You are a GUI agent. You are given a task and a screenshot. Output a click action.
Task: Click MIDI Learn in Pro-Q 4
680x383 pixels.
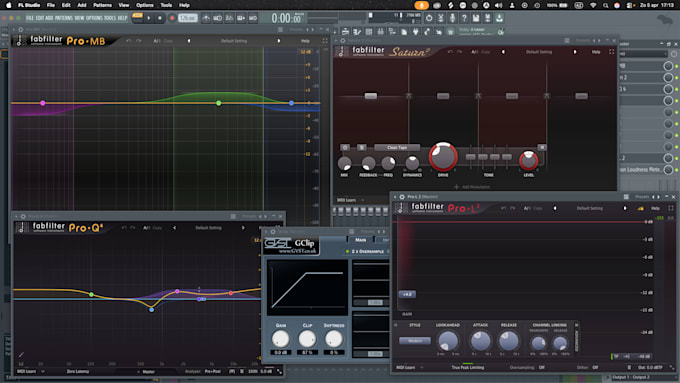26,371
